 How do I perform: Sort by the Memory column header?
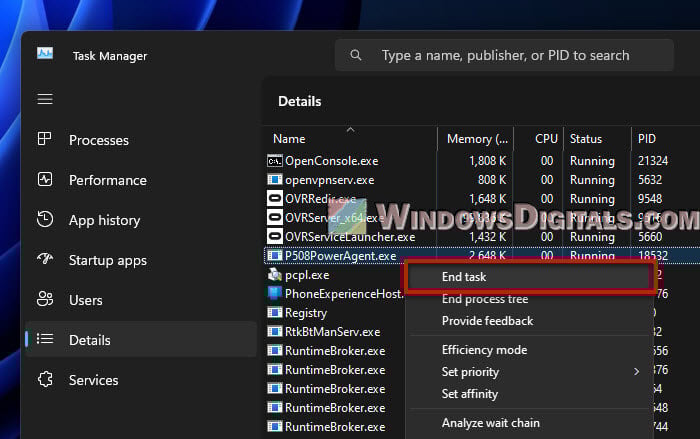click(475, 138)
